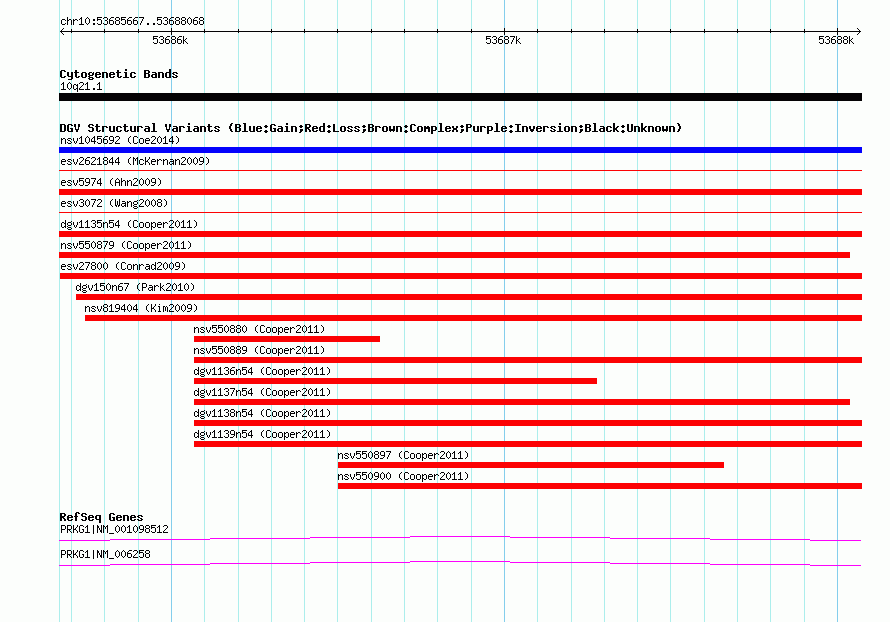
Task: Open the esv2621844 (McKernan2009) label
Action: 135,161
